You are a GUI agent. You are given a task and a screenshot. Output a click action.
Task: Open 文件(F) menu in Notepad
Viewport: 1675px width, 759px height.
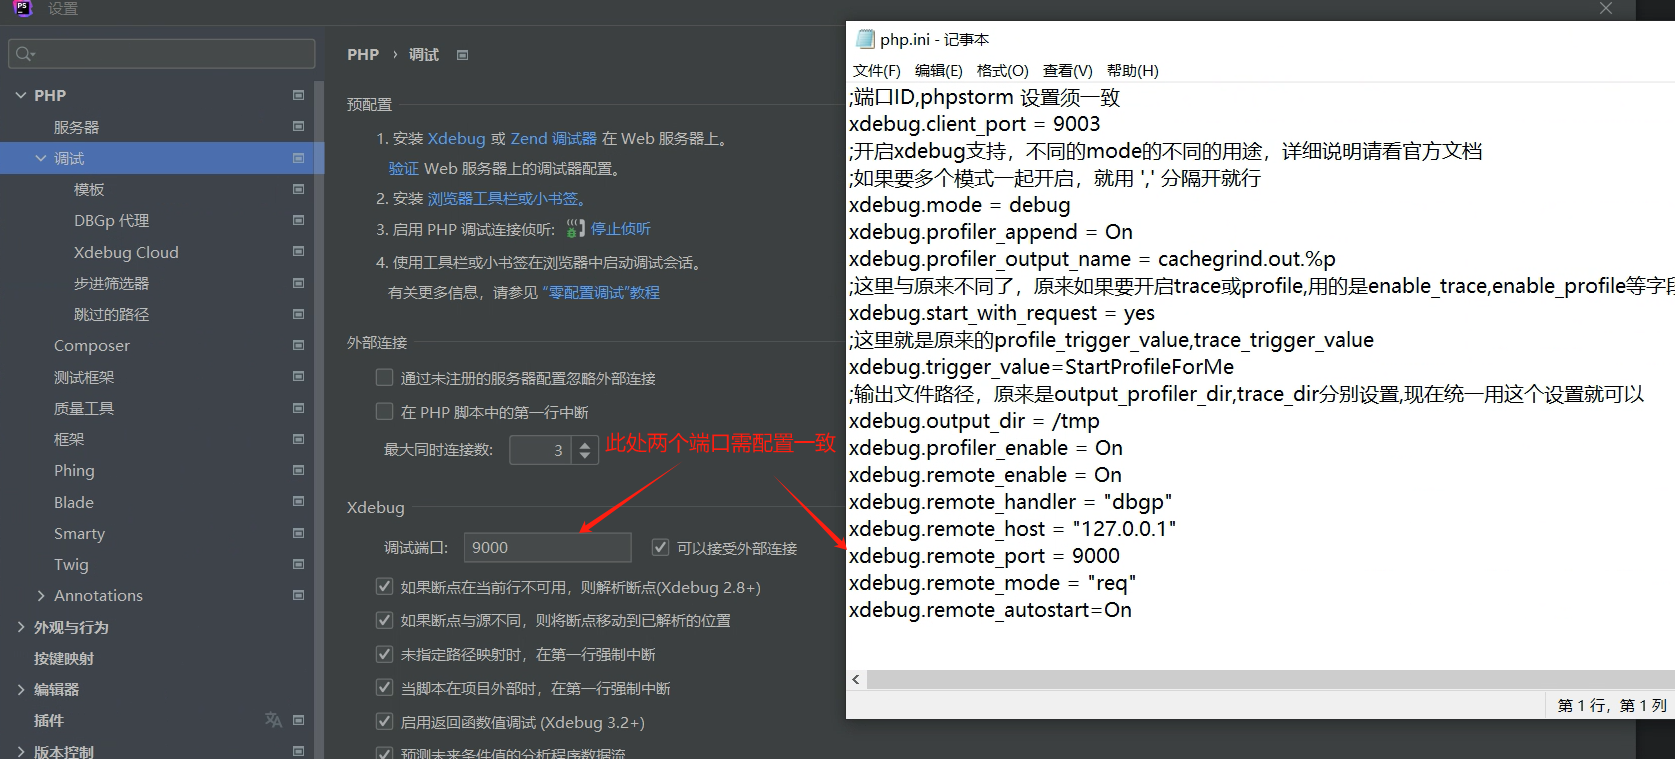pos(876,71)
